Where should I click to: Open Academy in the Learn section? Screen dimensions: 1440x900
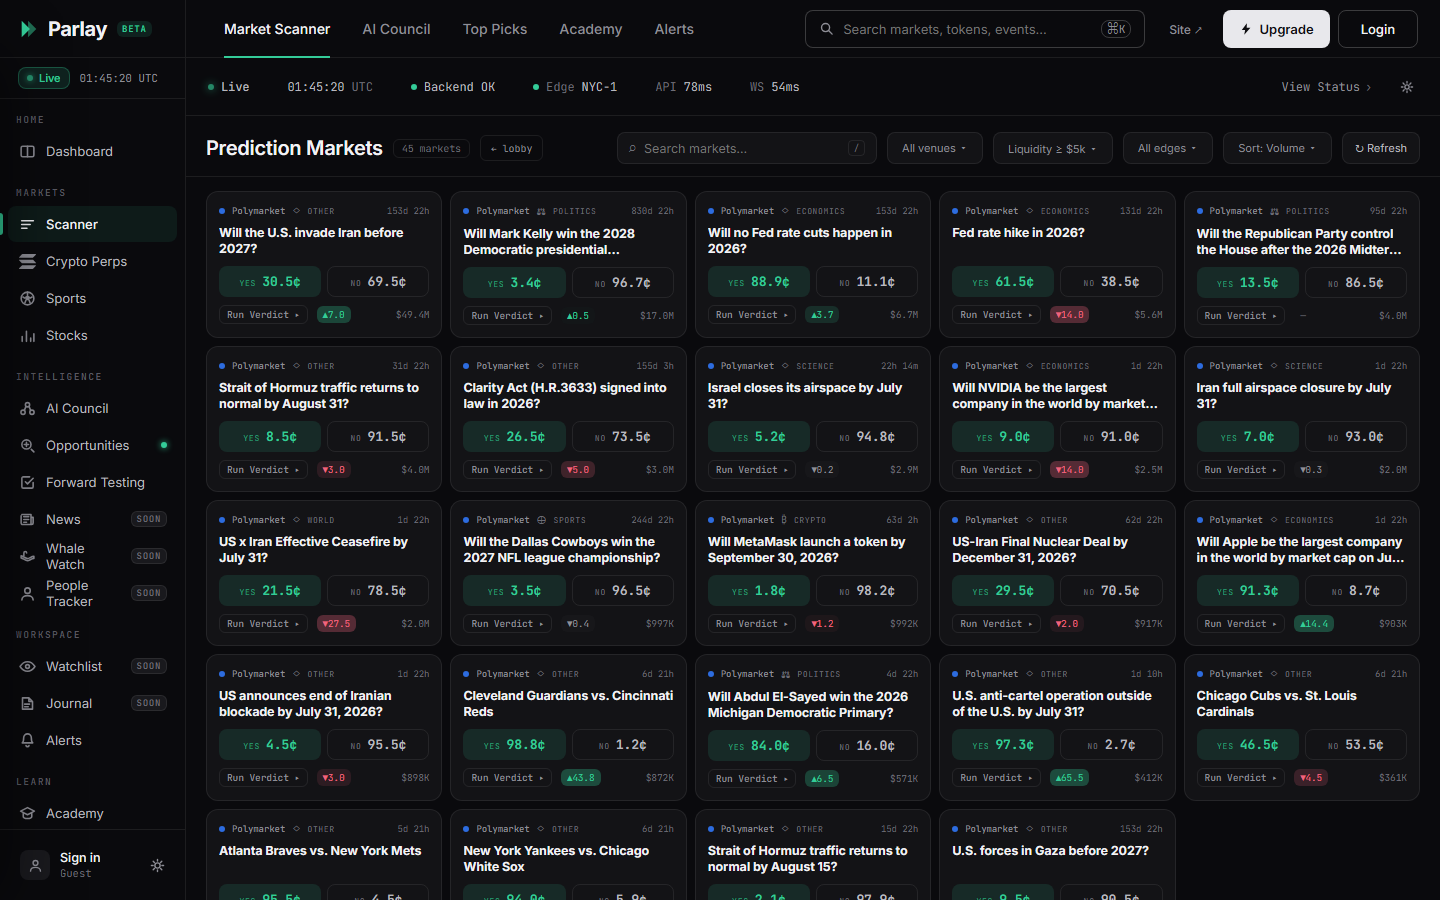(x=92, y=813)
